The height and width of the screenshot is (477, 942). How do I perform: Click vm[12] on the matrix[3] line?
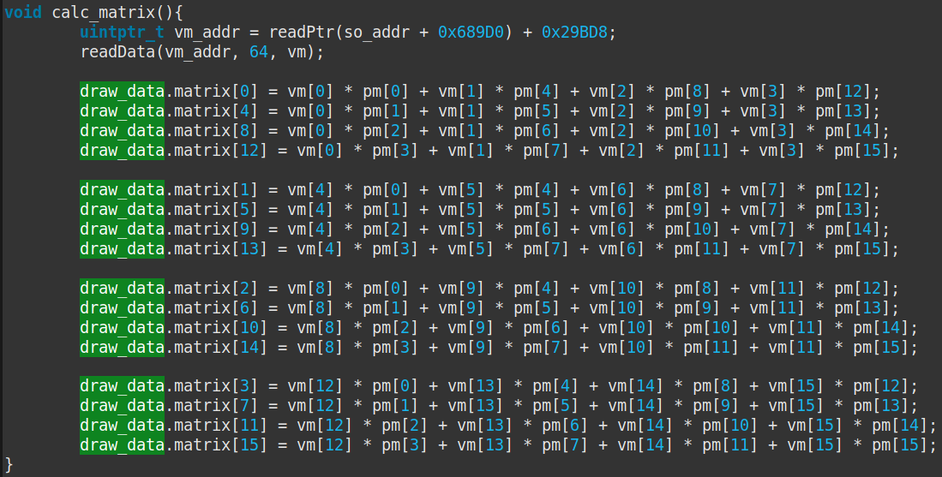coord(315,386)
